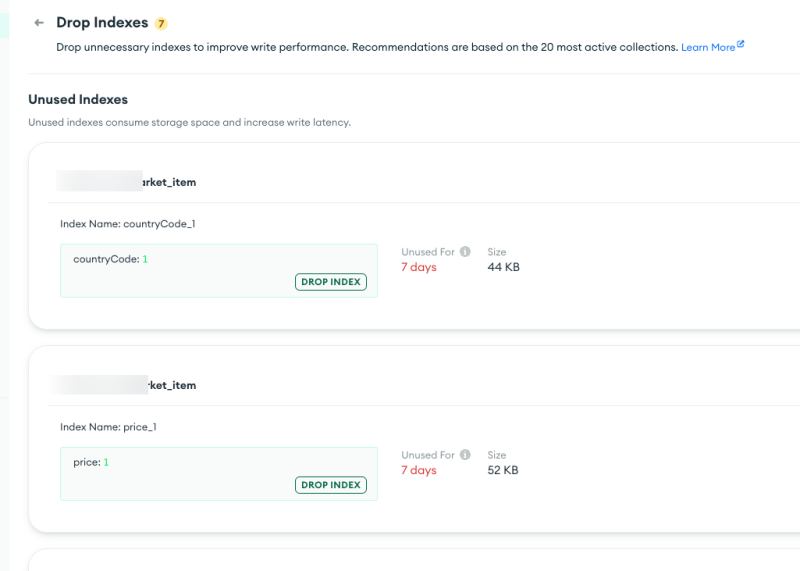Click the Unused For info icon for countryCode_1
Viewport: 800px width, 571px height.
point(465,252)
